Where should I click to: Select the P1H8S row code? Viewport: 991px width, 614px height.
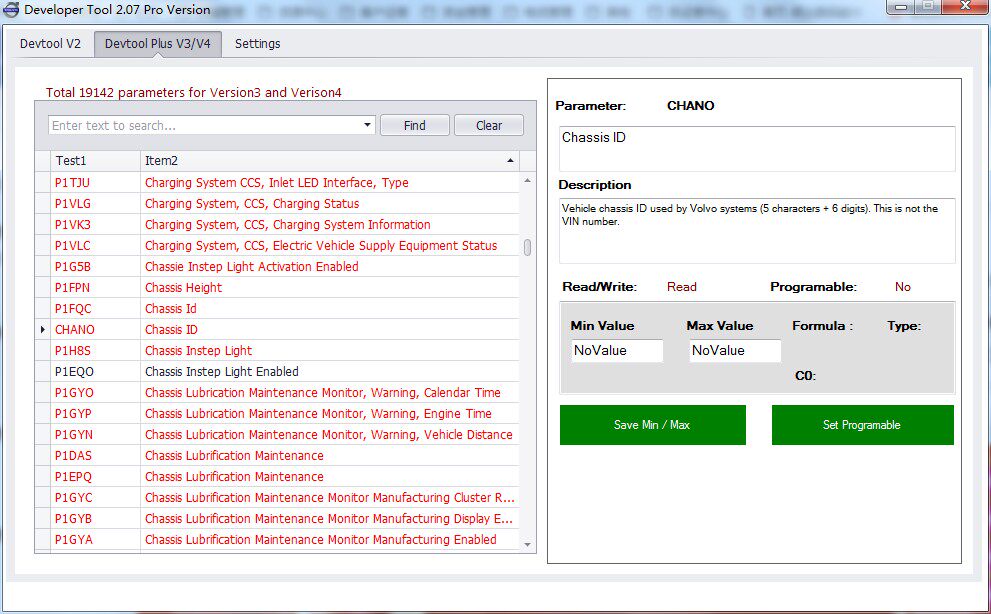coord(73,350)
